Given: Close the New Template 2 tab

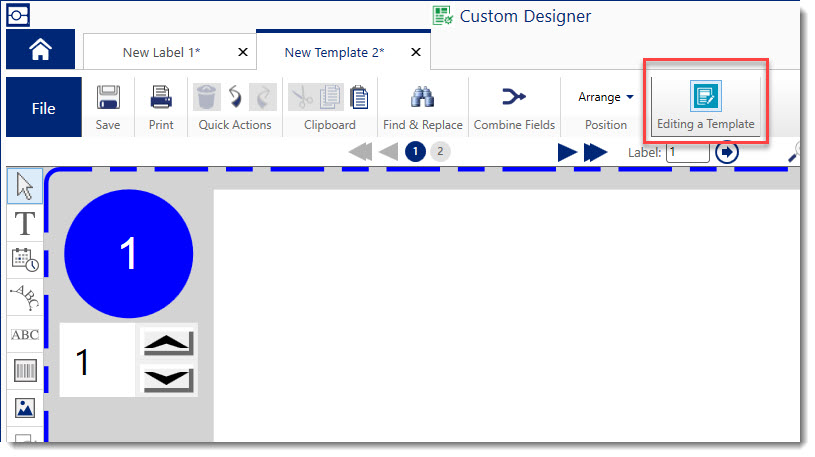Looking at the screenshot, I should click(416, 52).
